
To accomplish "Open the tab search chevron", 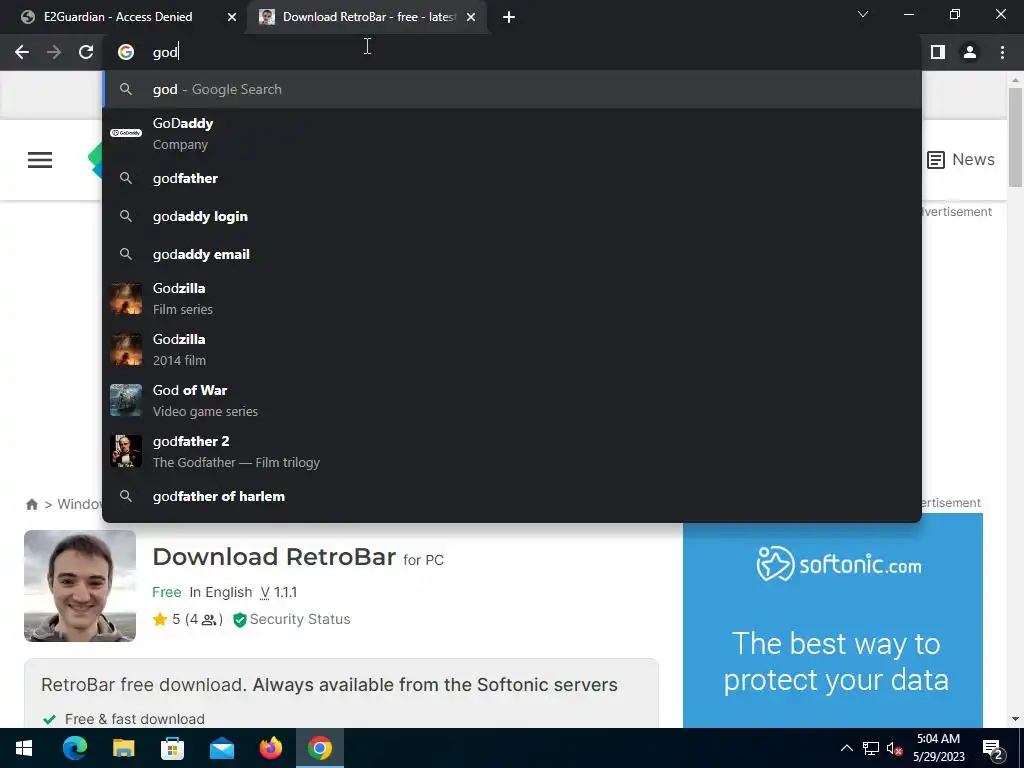I will [863, 14].
